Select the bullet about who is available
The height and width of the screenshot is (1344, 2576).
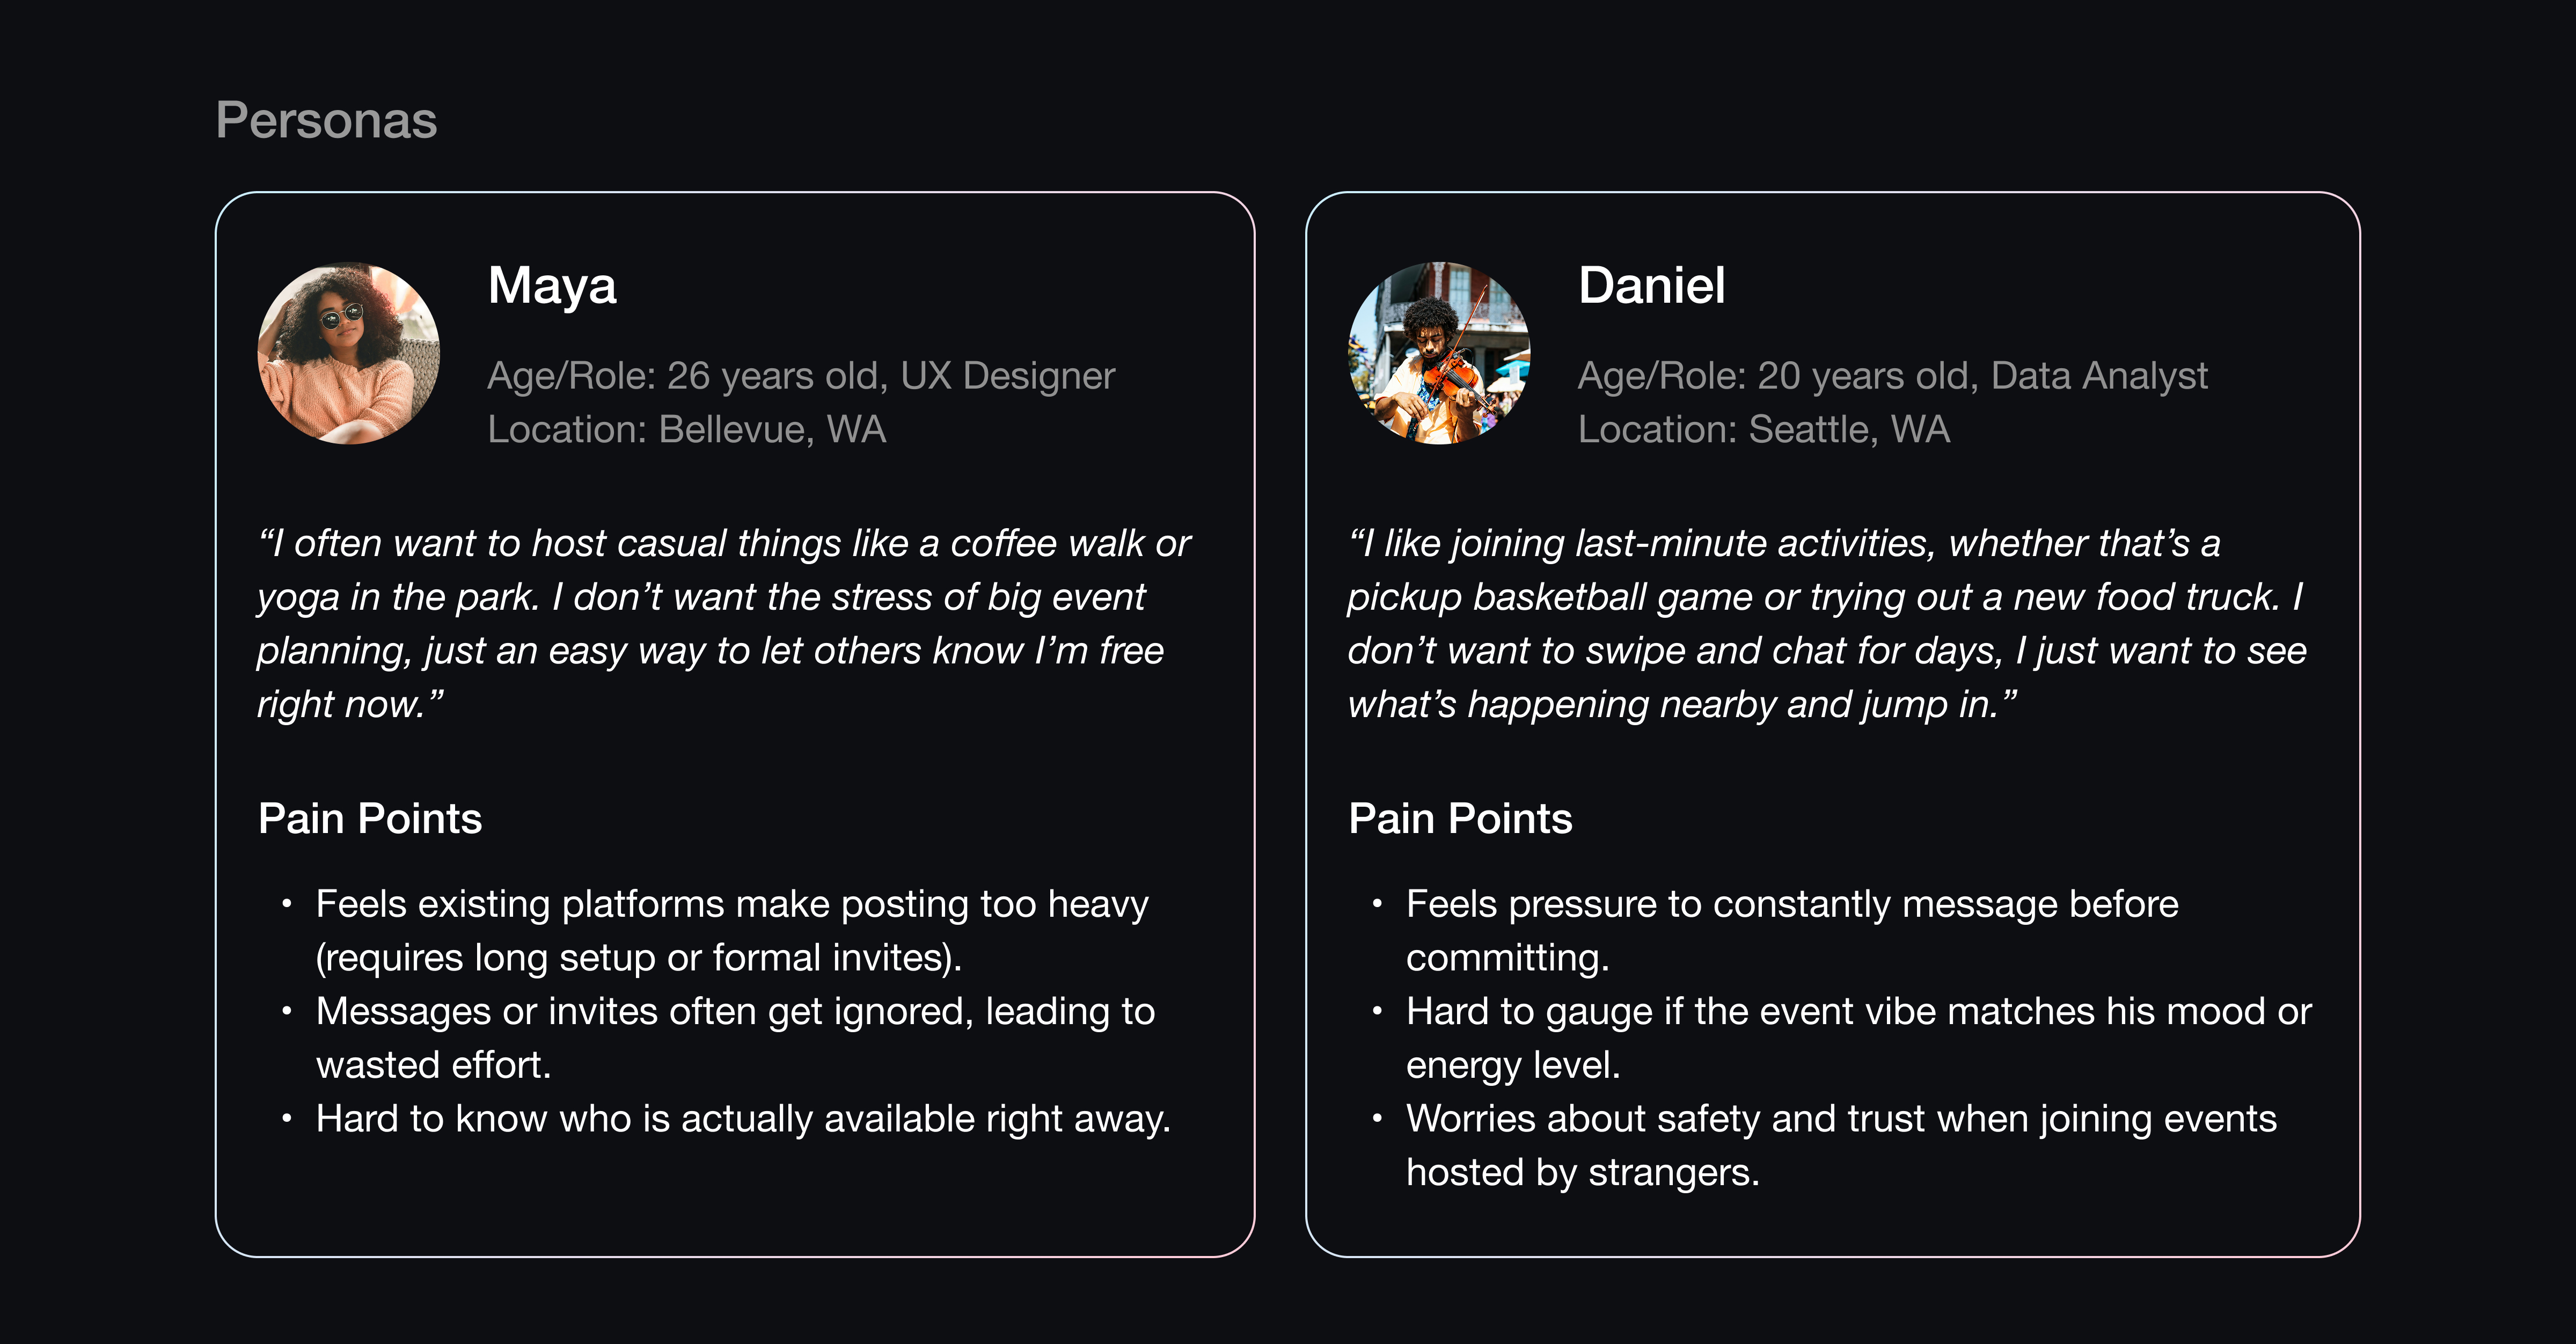742,1119
